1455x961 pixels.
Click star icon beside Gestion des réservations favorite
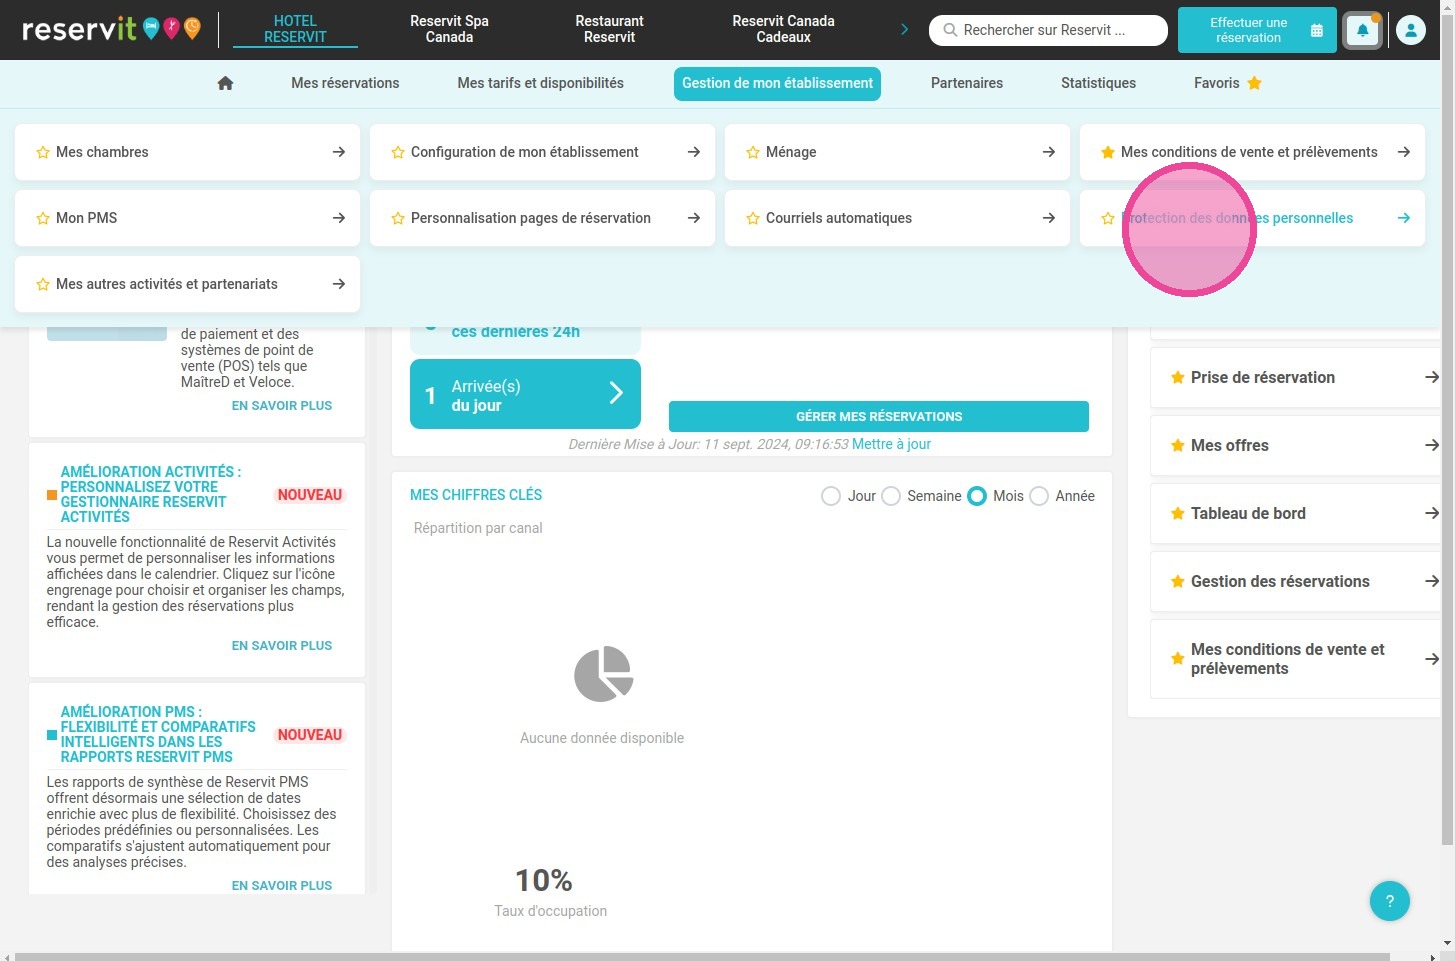(1178, 581)
